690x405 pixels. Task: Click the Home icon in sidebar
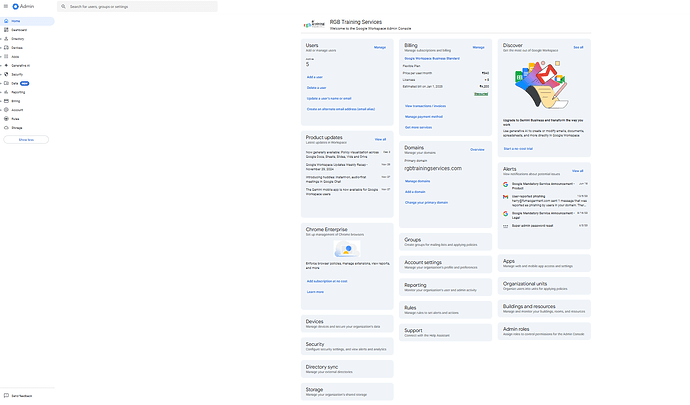6,21
